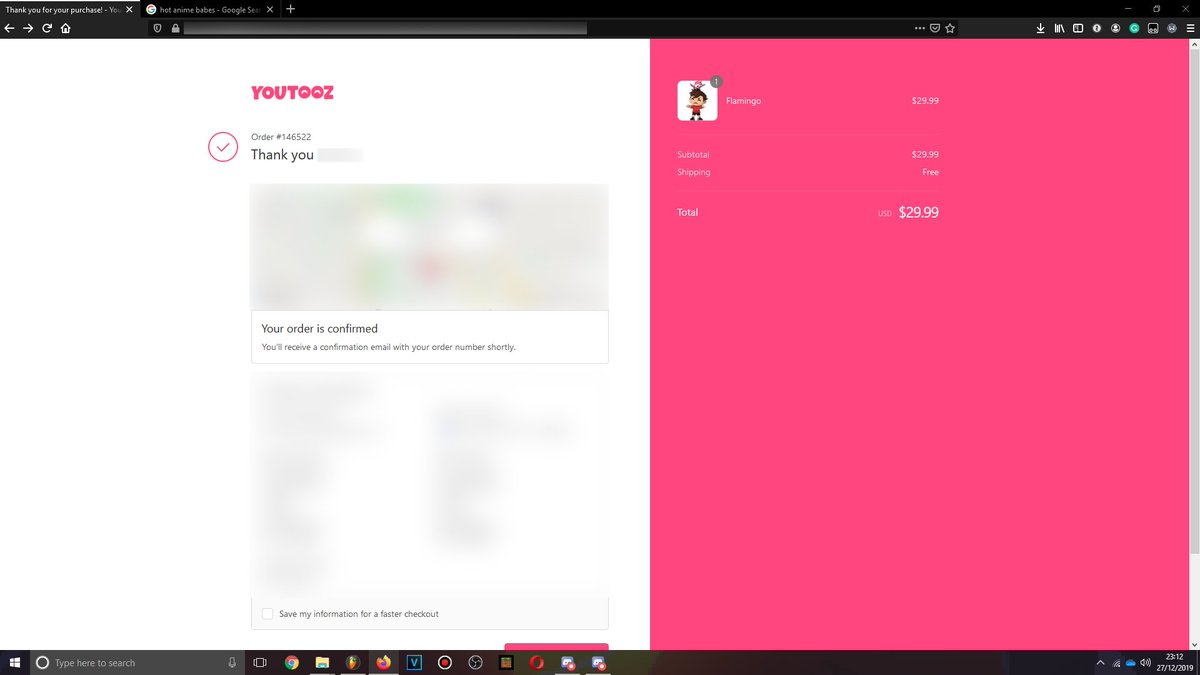
Task: Go forward with the browser forward arrow
Action: (28, 28)
